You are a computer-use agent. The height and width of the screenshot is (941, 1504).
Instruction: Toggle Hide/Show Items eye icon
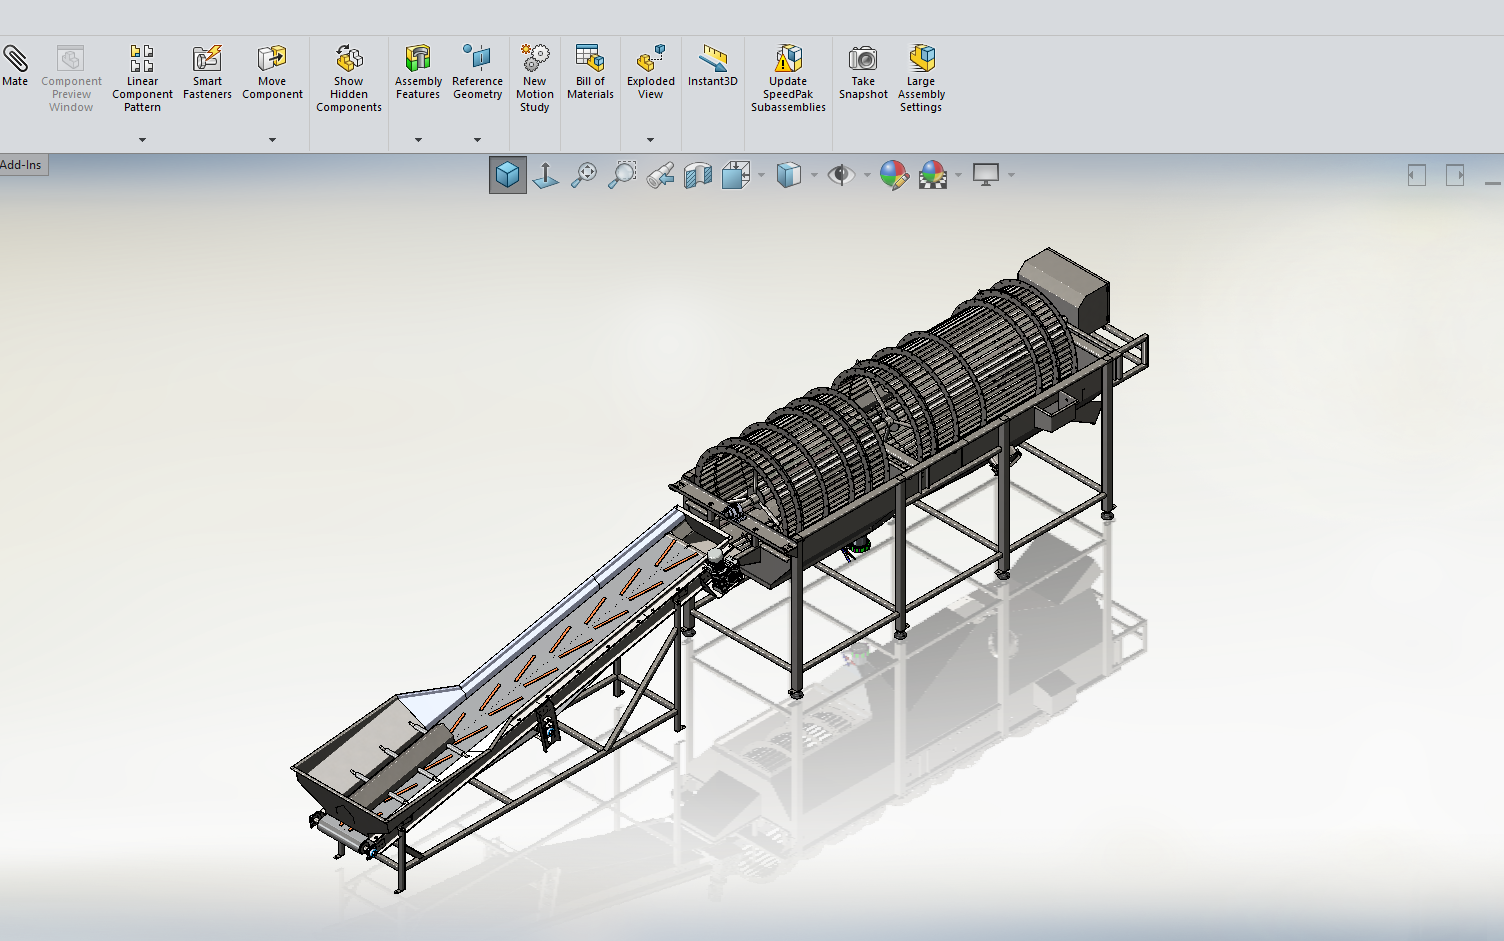(x=841, y=175)
